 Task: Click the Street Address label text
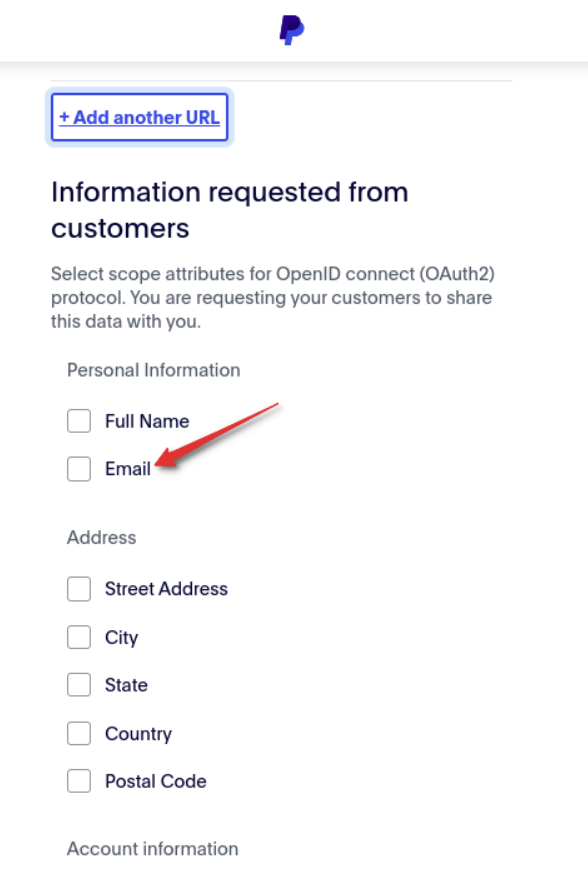(166, 589)
